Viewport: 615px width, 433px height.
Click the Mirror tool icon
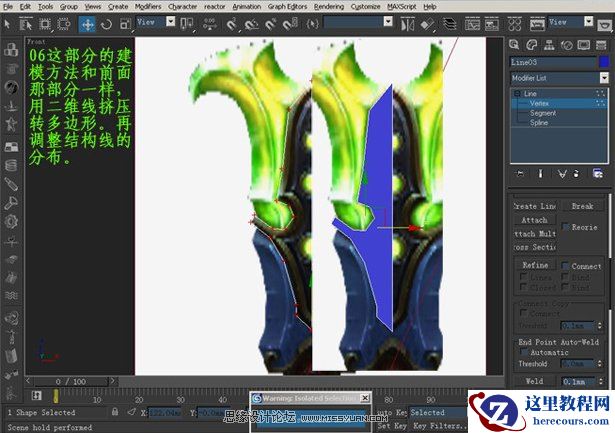pyautogui.click(x=407, y=25)
